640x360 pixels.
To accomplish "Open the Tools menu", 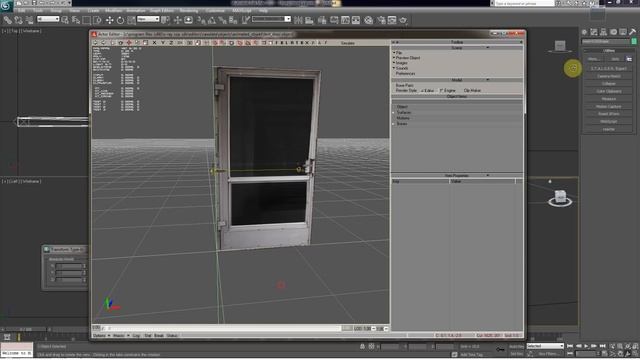I will (x=38, y=10).
